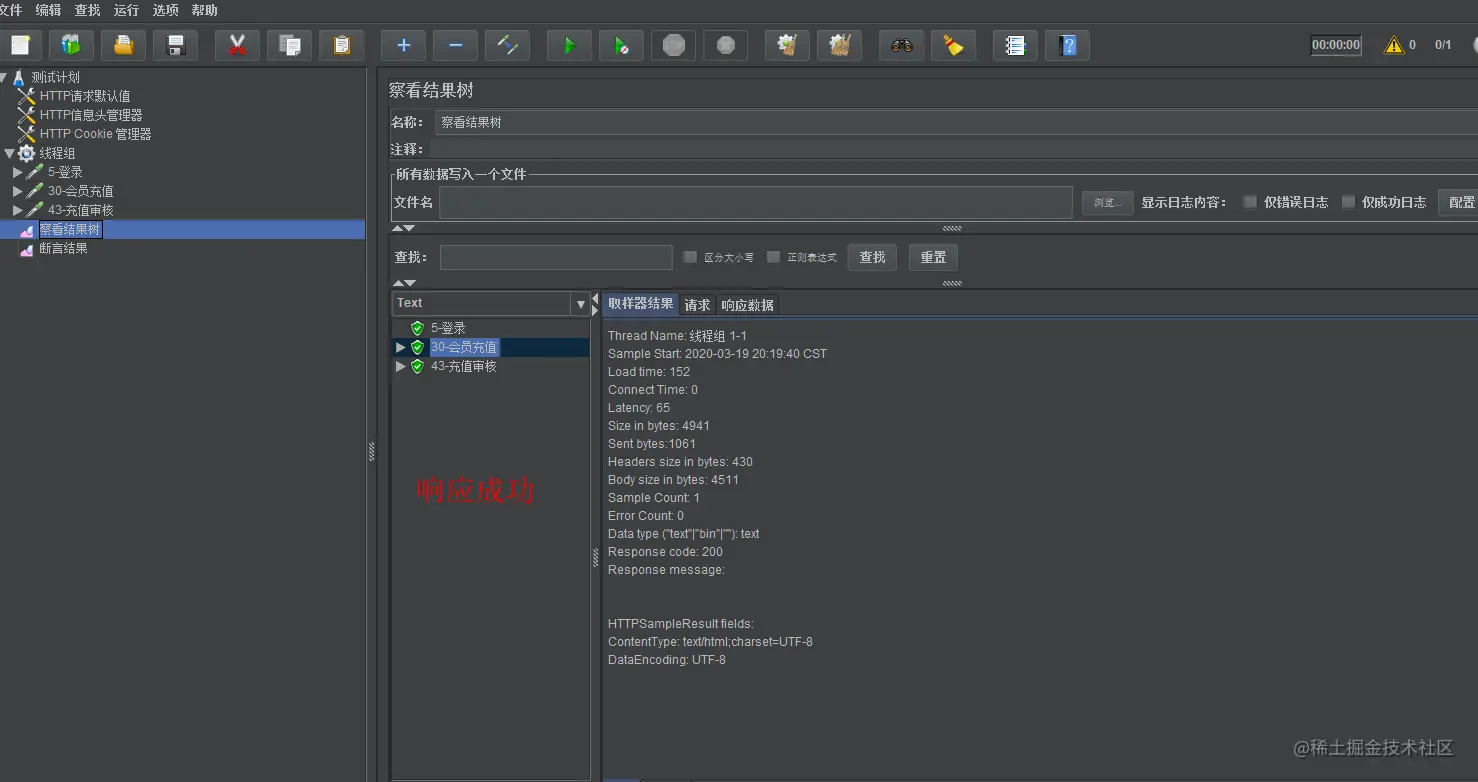Open the 编辑 menu
Image resolution: width=1478 pixels, height=782 pixels.
tap(48, 10)
